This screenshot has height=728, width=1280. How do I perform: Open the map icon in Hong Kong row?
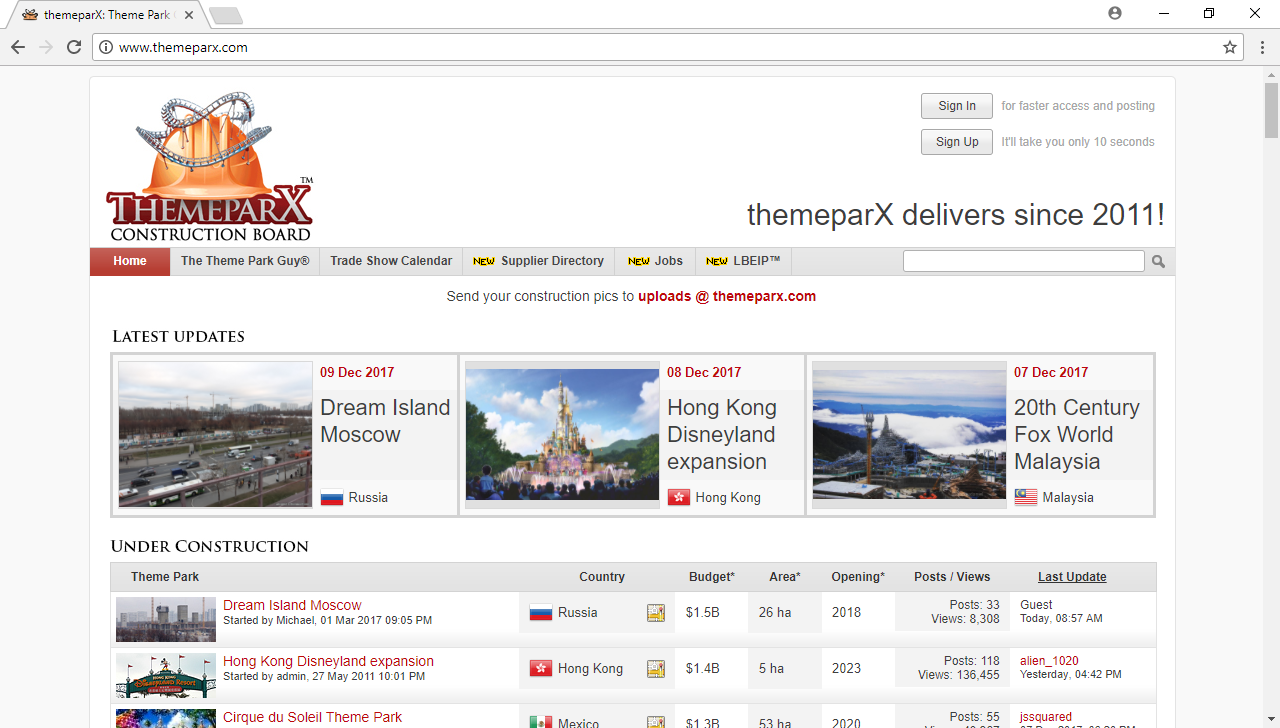[656, 669]
